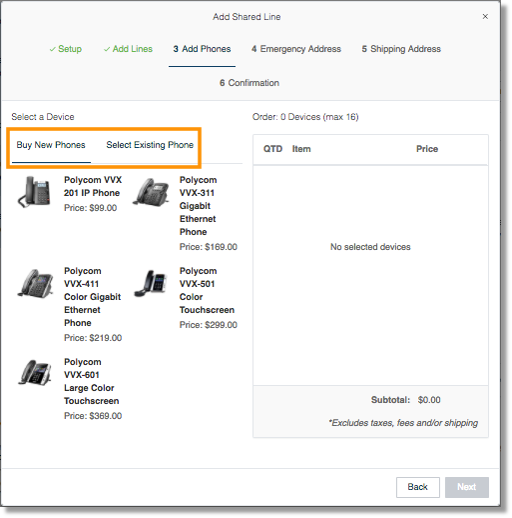Click the Item column header
Viewport: 512px width, 518px height.
301,149
